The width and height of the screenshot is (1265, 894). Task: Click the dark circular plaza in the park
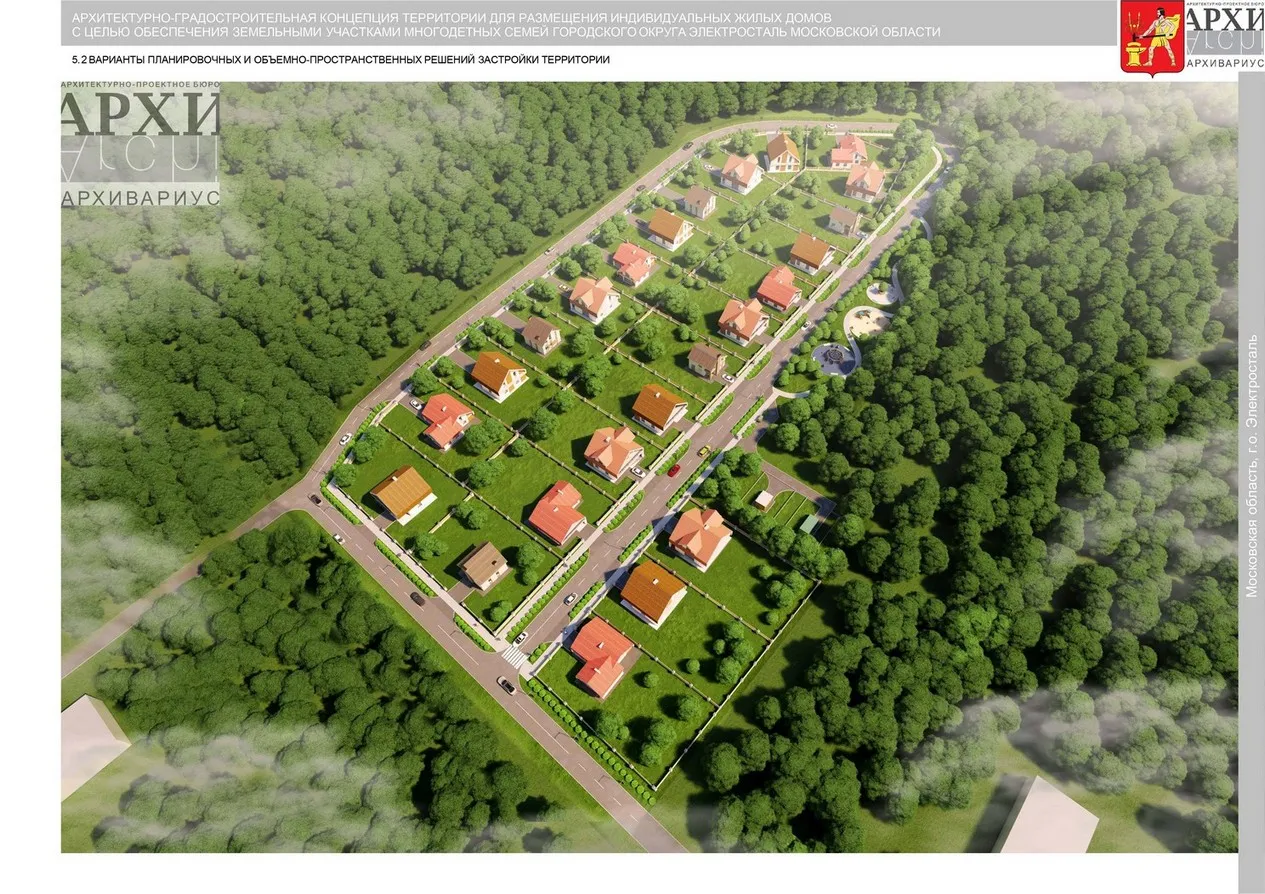tap(831, 357)
